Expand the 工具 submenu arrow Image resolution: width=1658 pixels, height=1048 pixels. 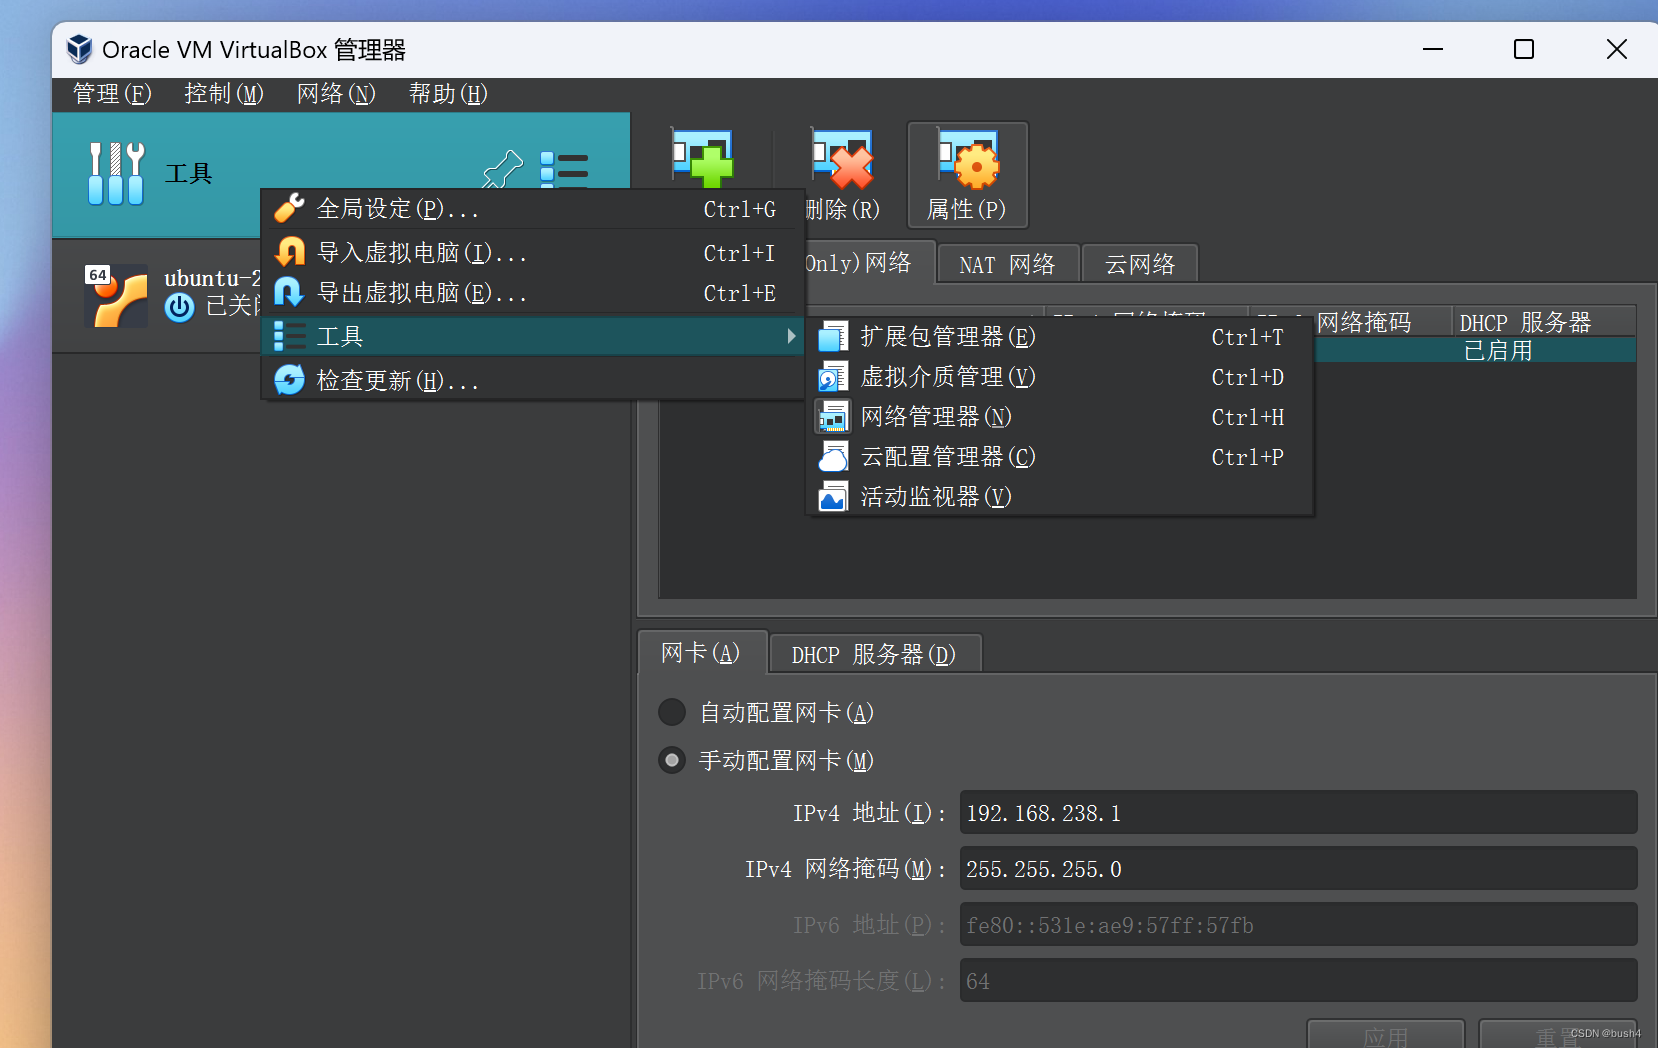(x=791, y=336)
